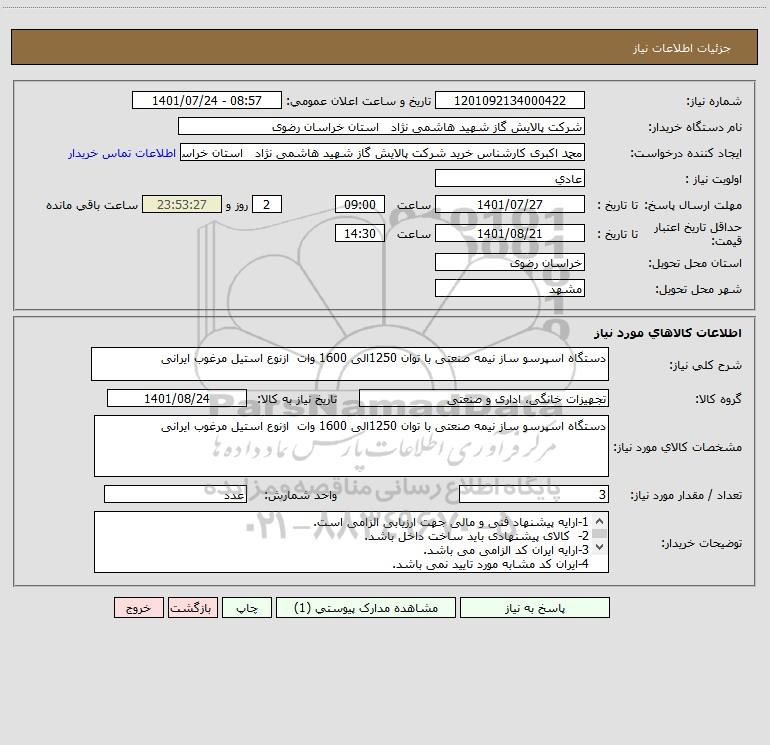This screenshot has height=745, width=770.
Task: Select the need number field 1201092134000422
Action: point(510,100)
